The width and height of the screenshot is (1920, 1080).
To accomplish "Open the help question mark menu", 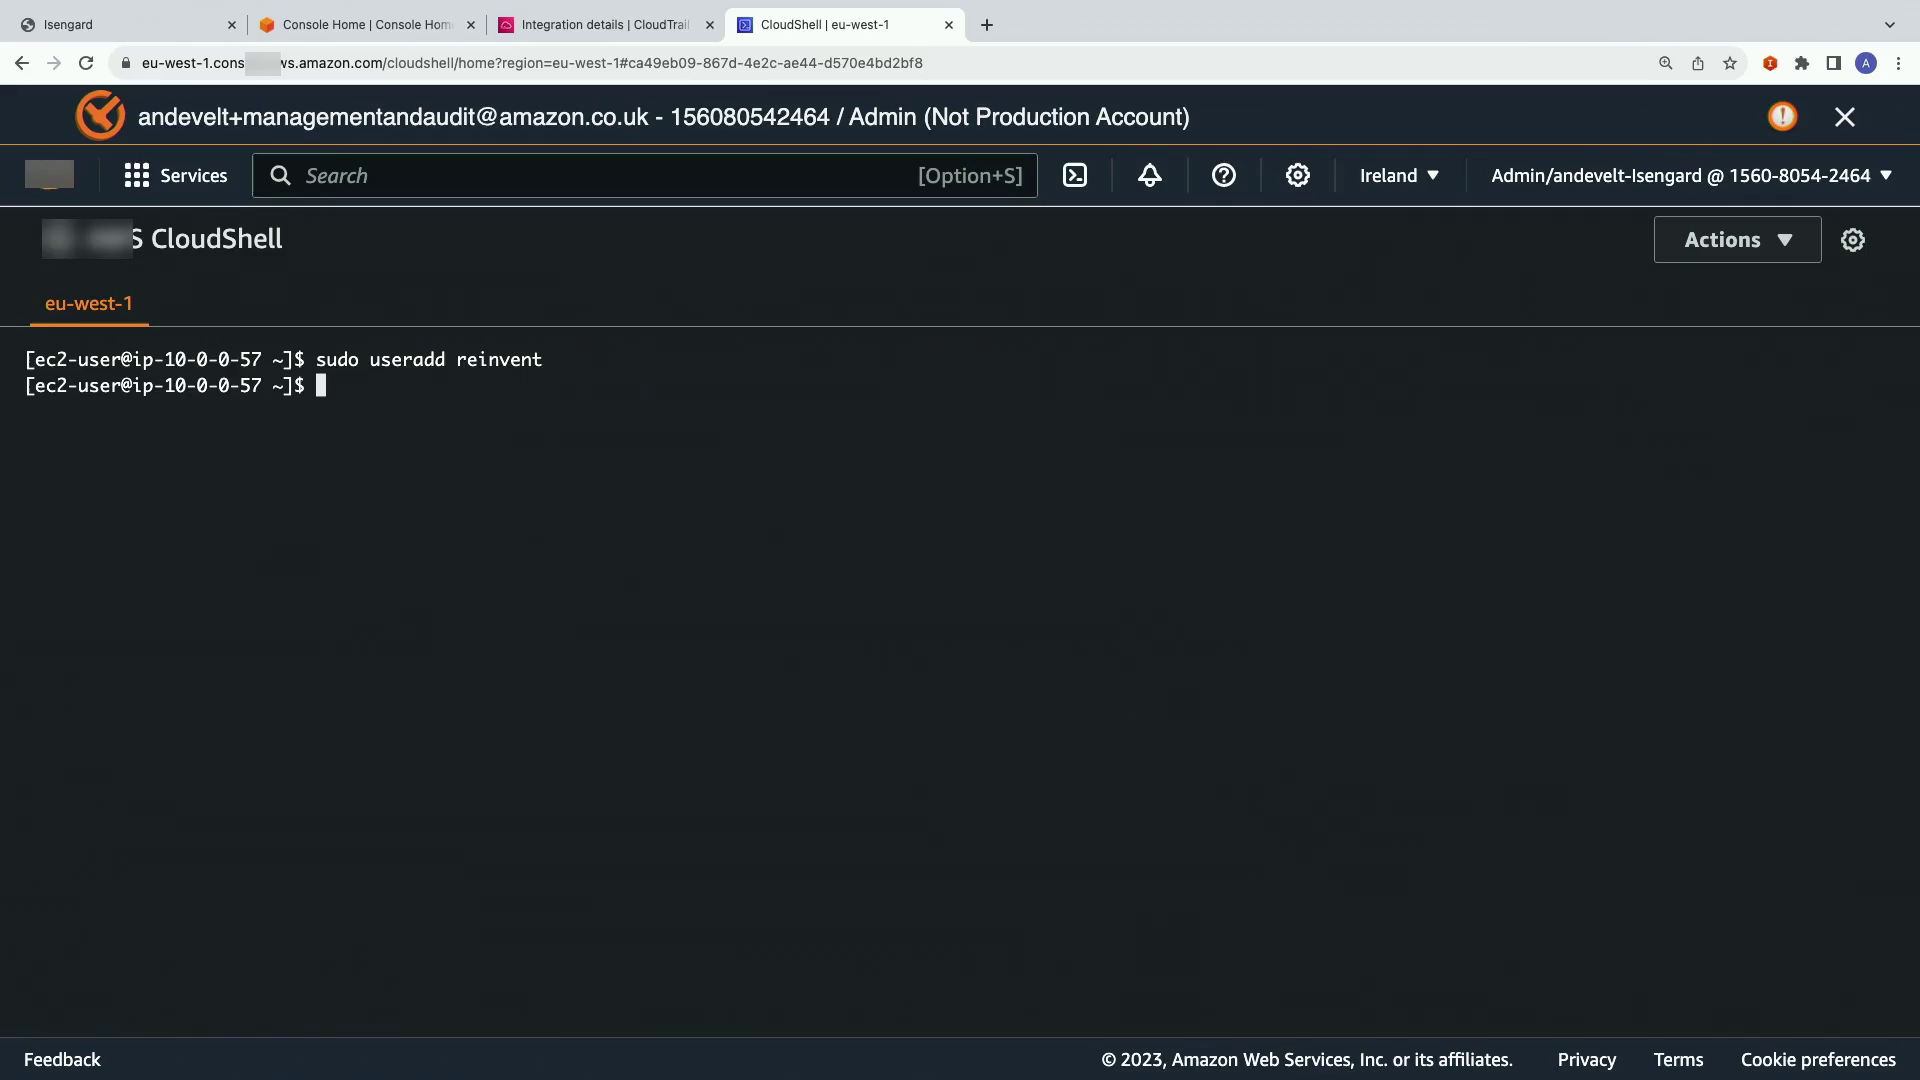I will click(x=1224, y=176).
